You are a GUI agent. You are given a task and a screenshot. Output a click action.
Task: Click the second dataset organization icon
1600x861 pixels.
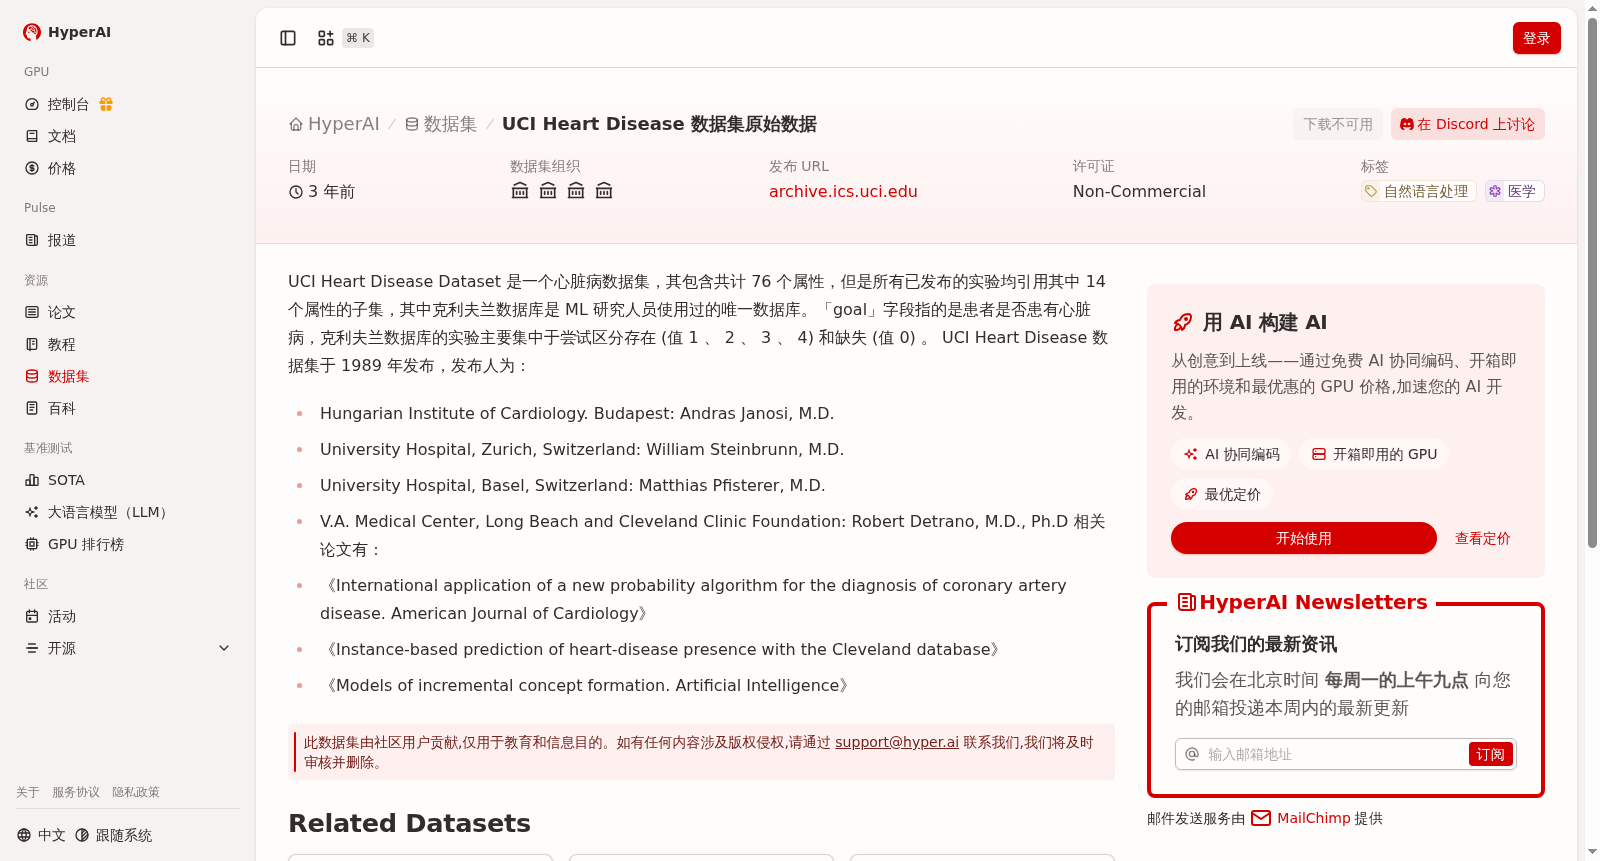point(548,191)
